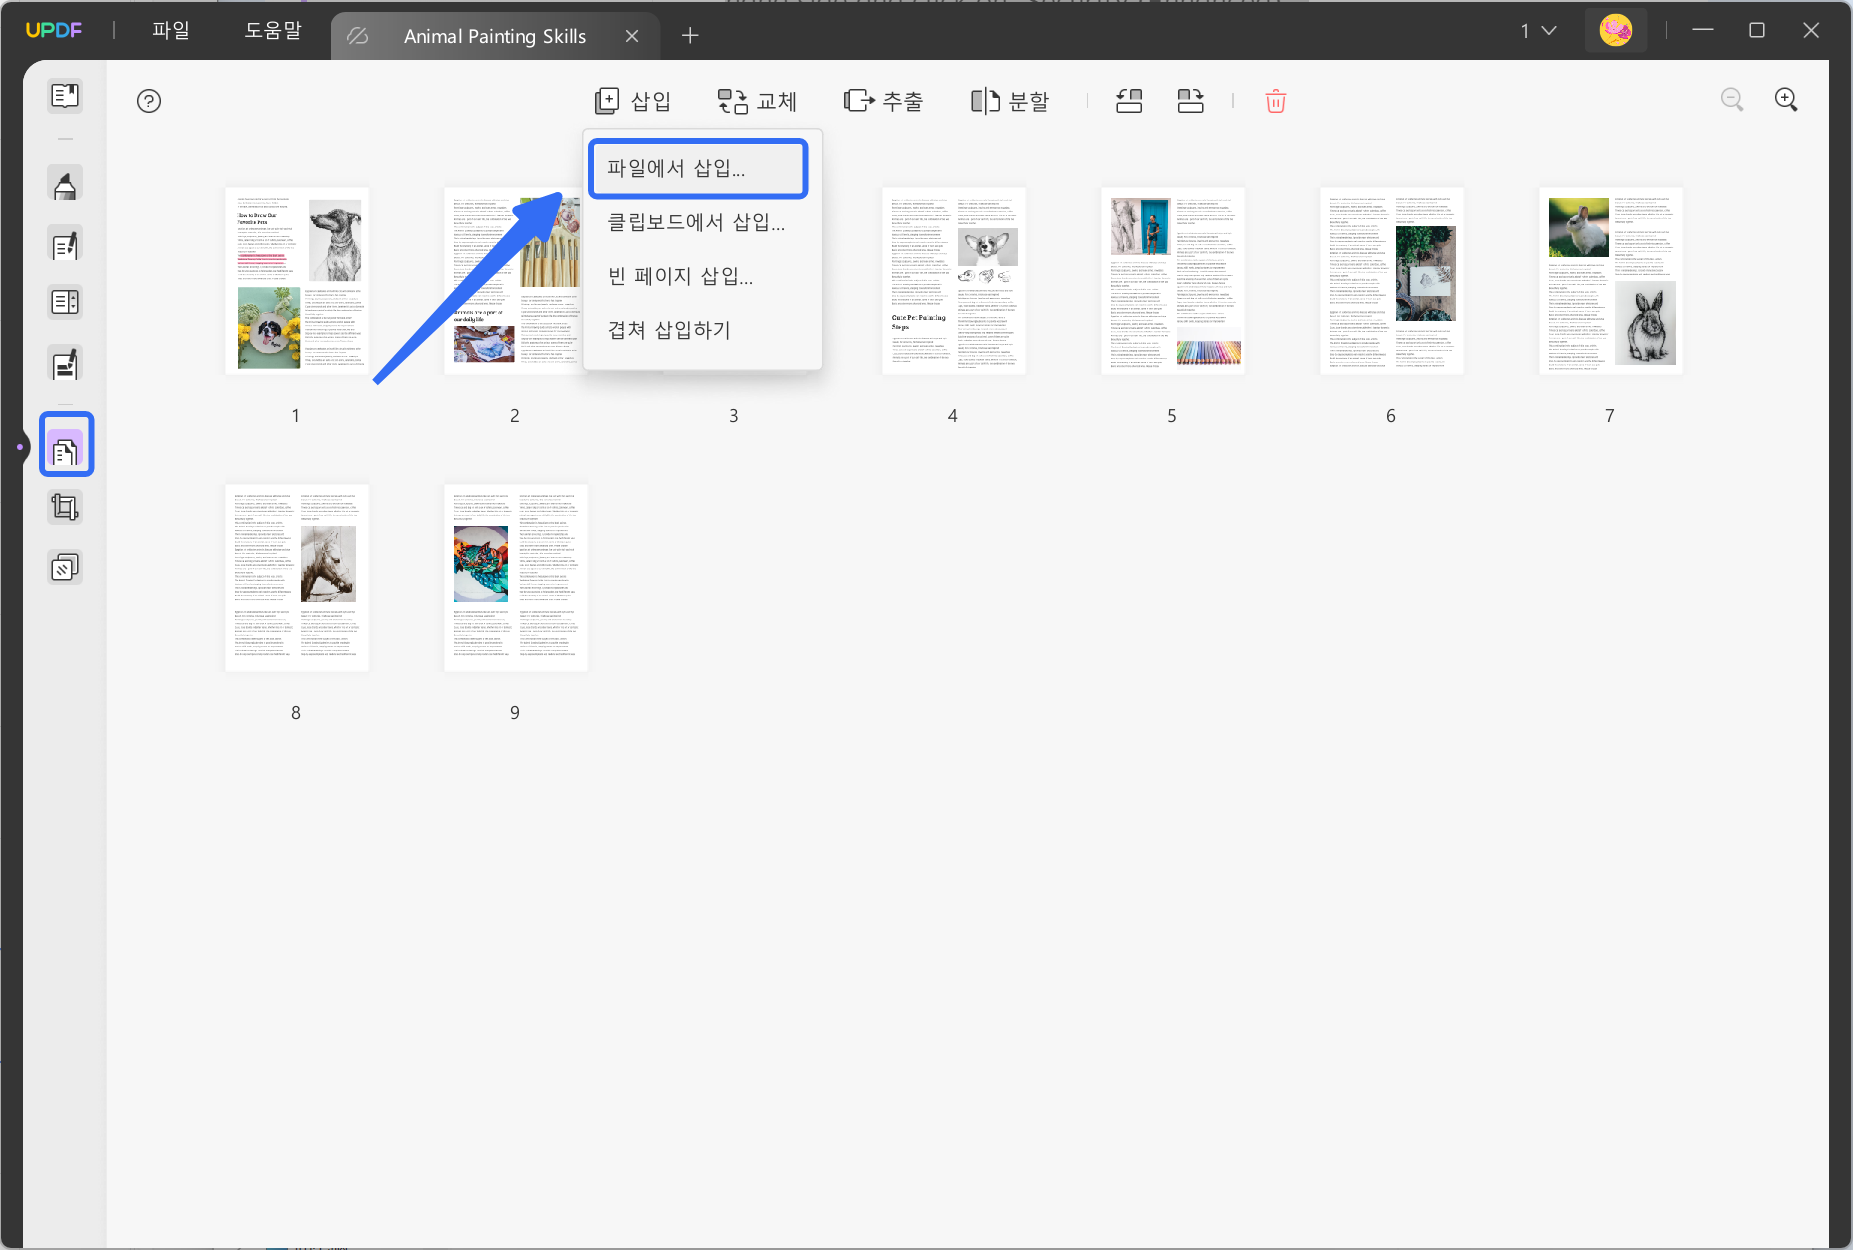
Task: Open the user avatar account icon
Action: [x=1615, y=31]
